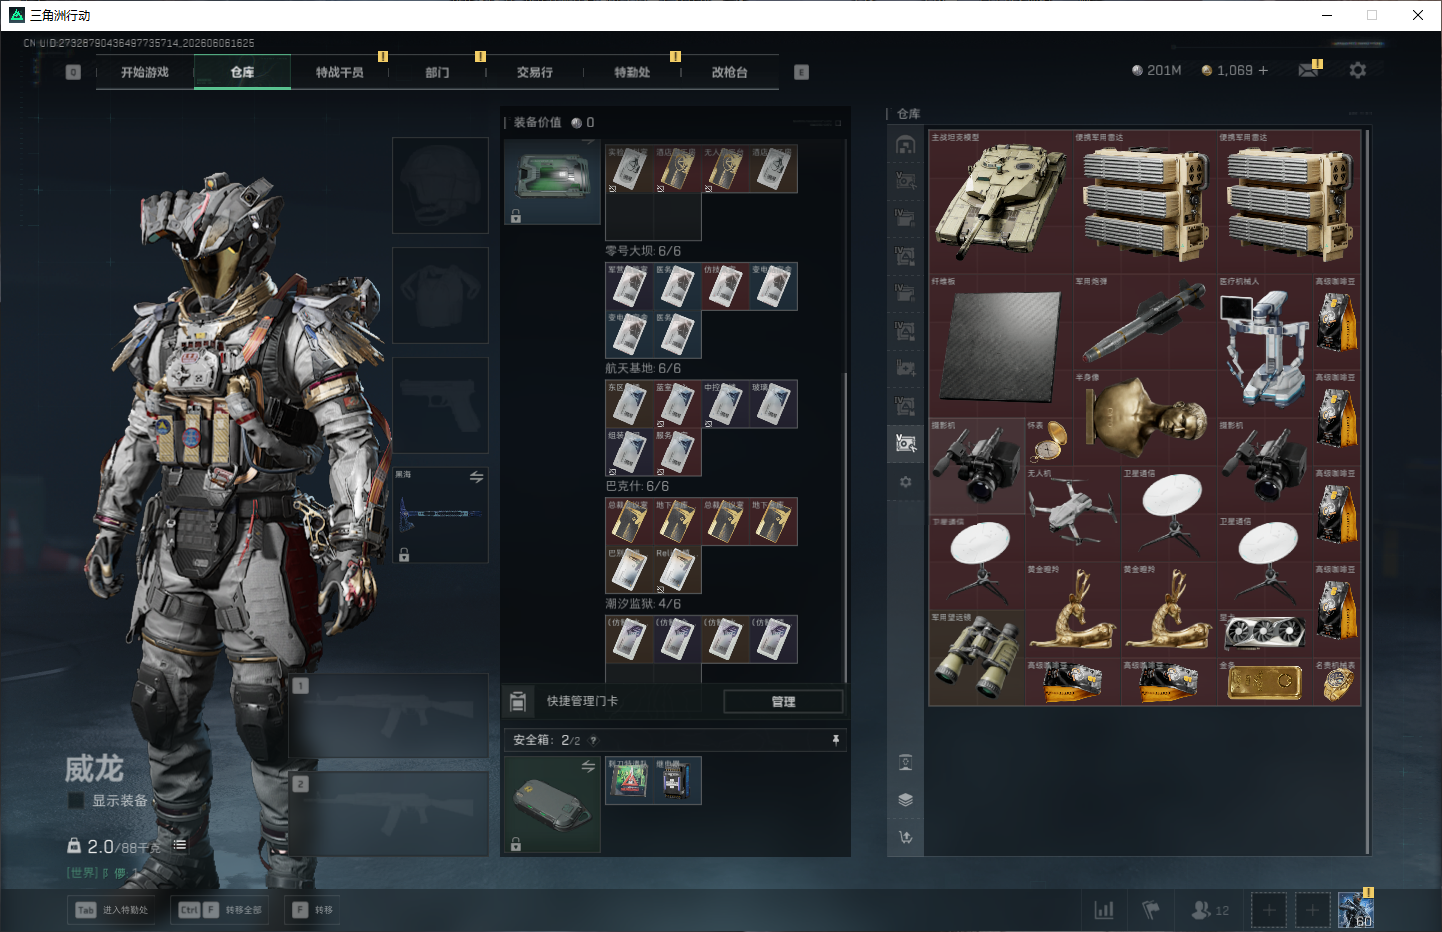Select the 金条 gold bar item
This screenshot has width=1442, height=932.
[1265, 683]
